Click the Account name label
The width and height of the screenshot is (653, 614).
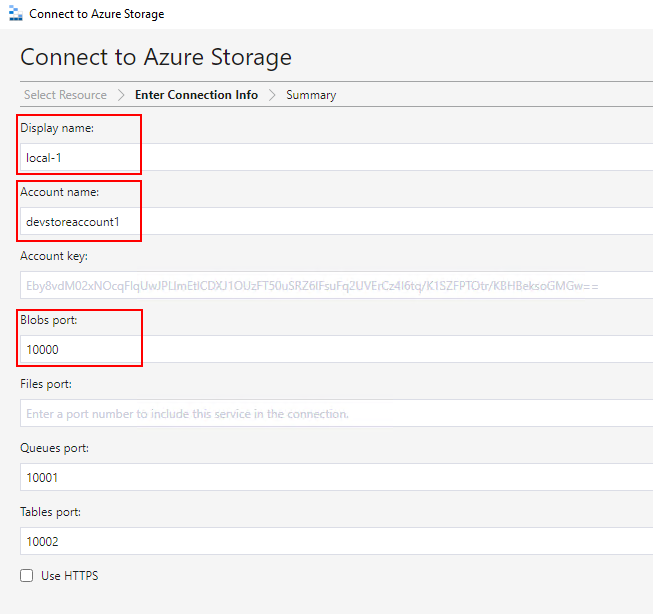tap(60, 192)
